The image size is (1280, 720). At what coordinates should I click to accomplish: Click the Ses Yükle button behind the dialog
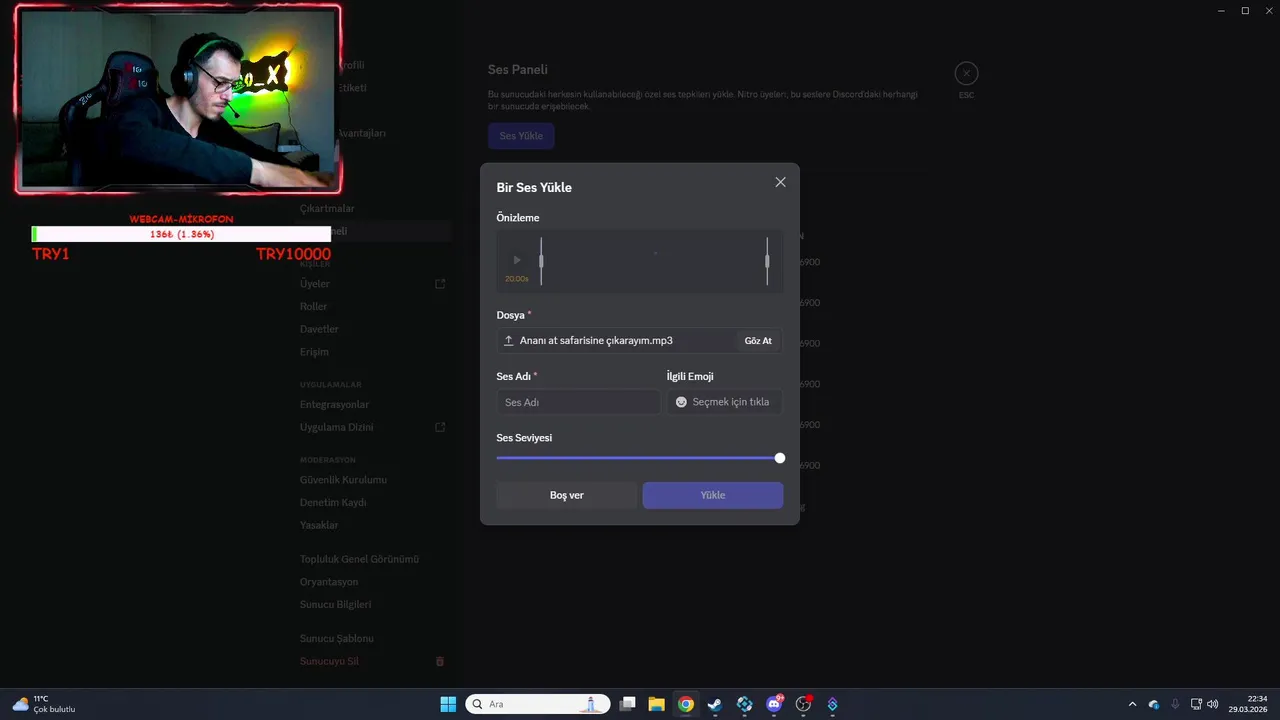click(x=521, y=136)
